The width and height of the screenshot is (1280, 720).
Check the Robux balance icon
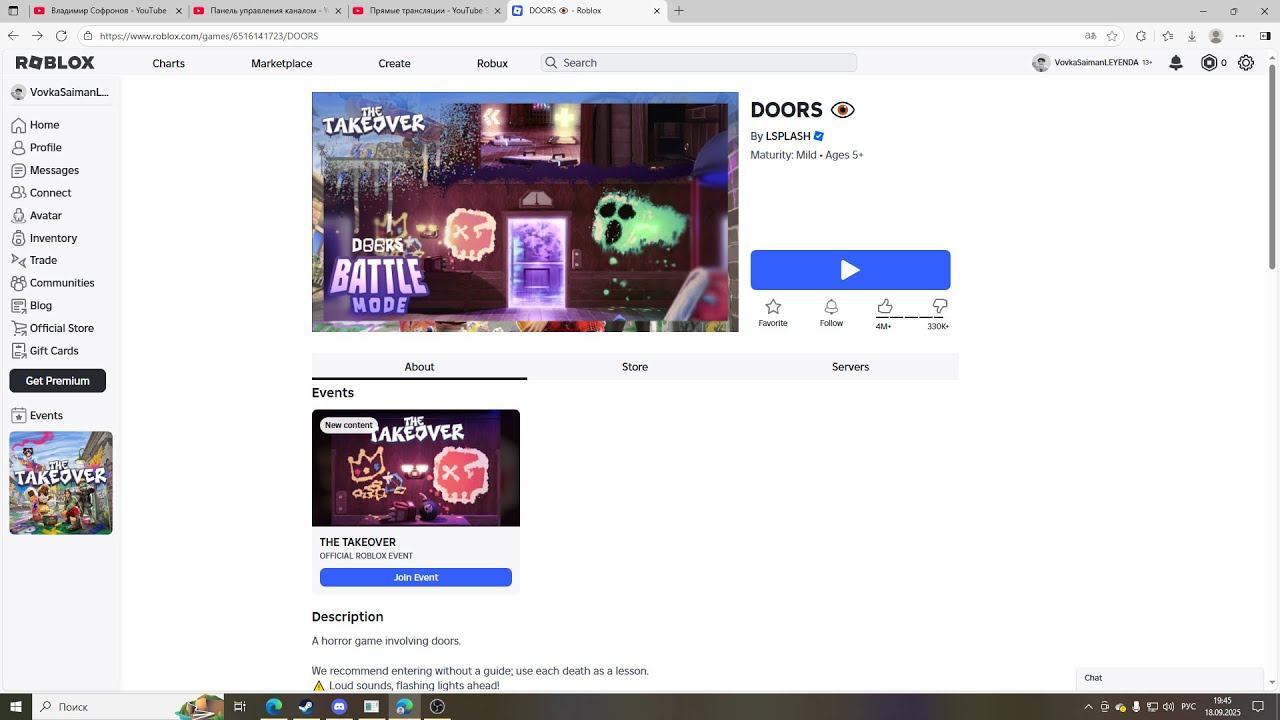click(1209, 63)
